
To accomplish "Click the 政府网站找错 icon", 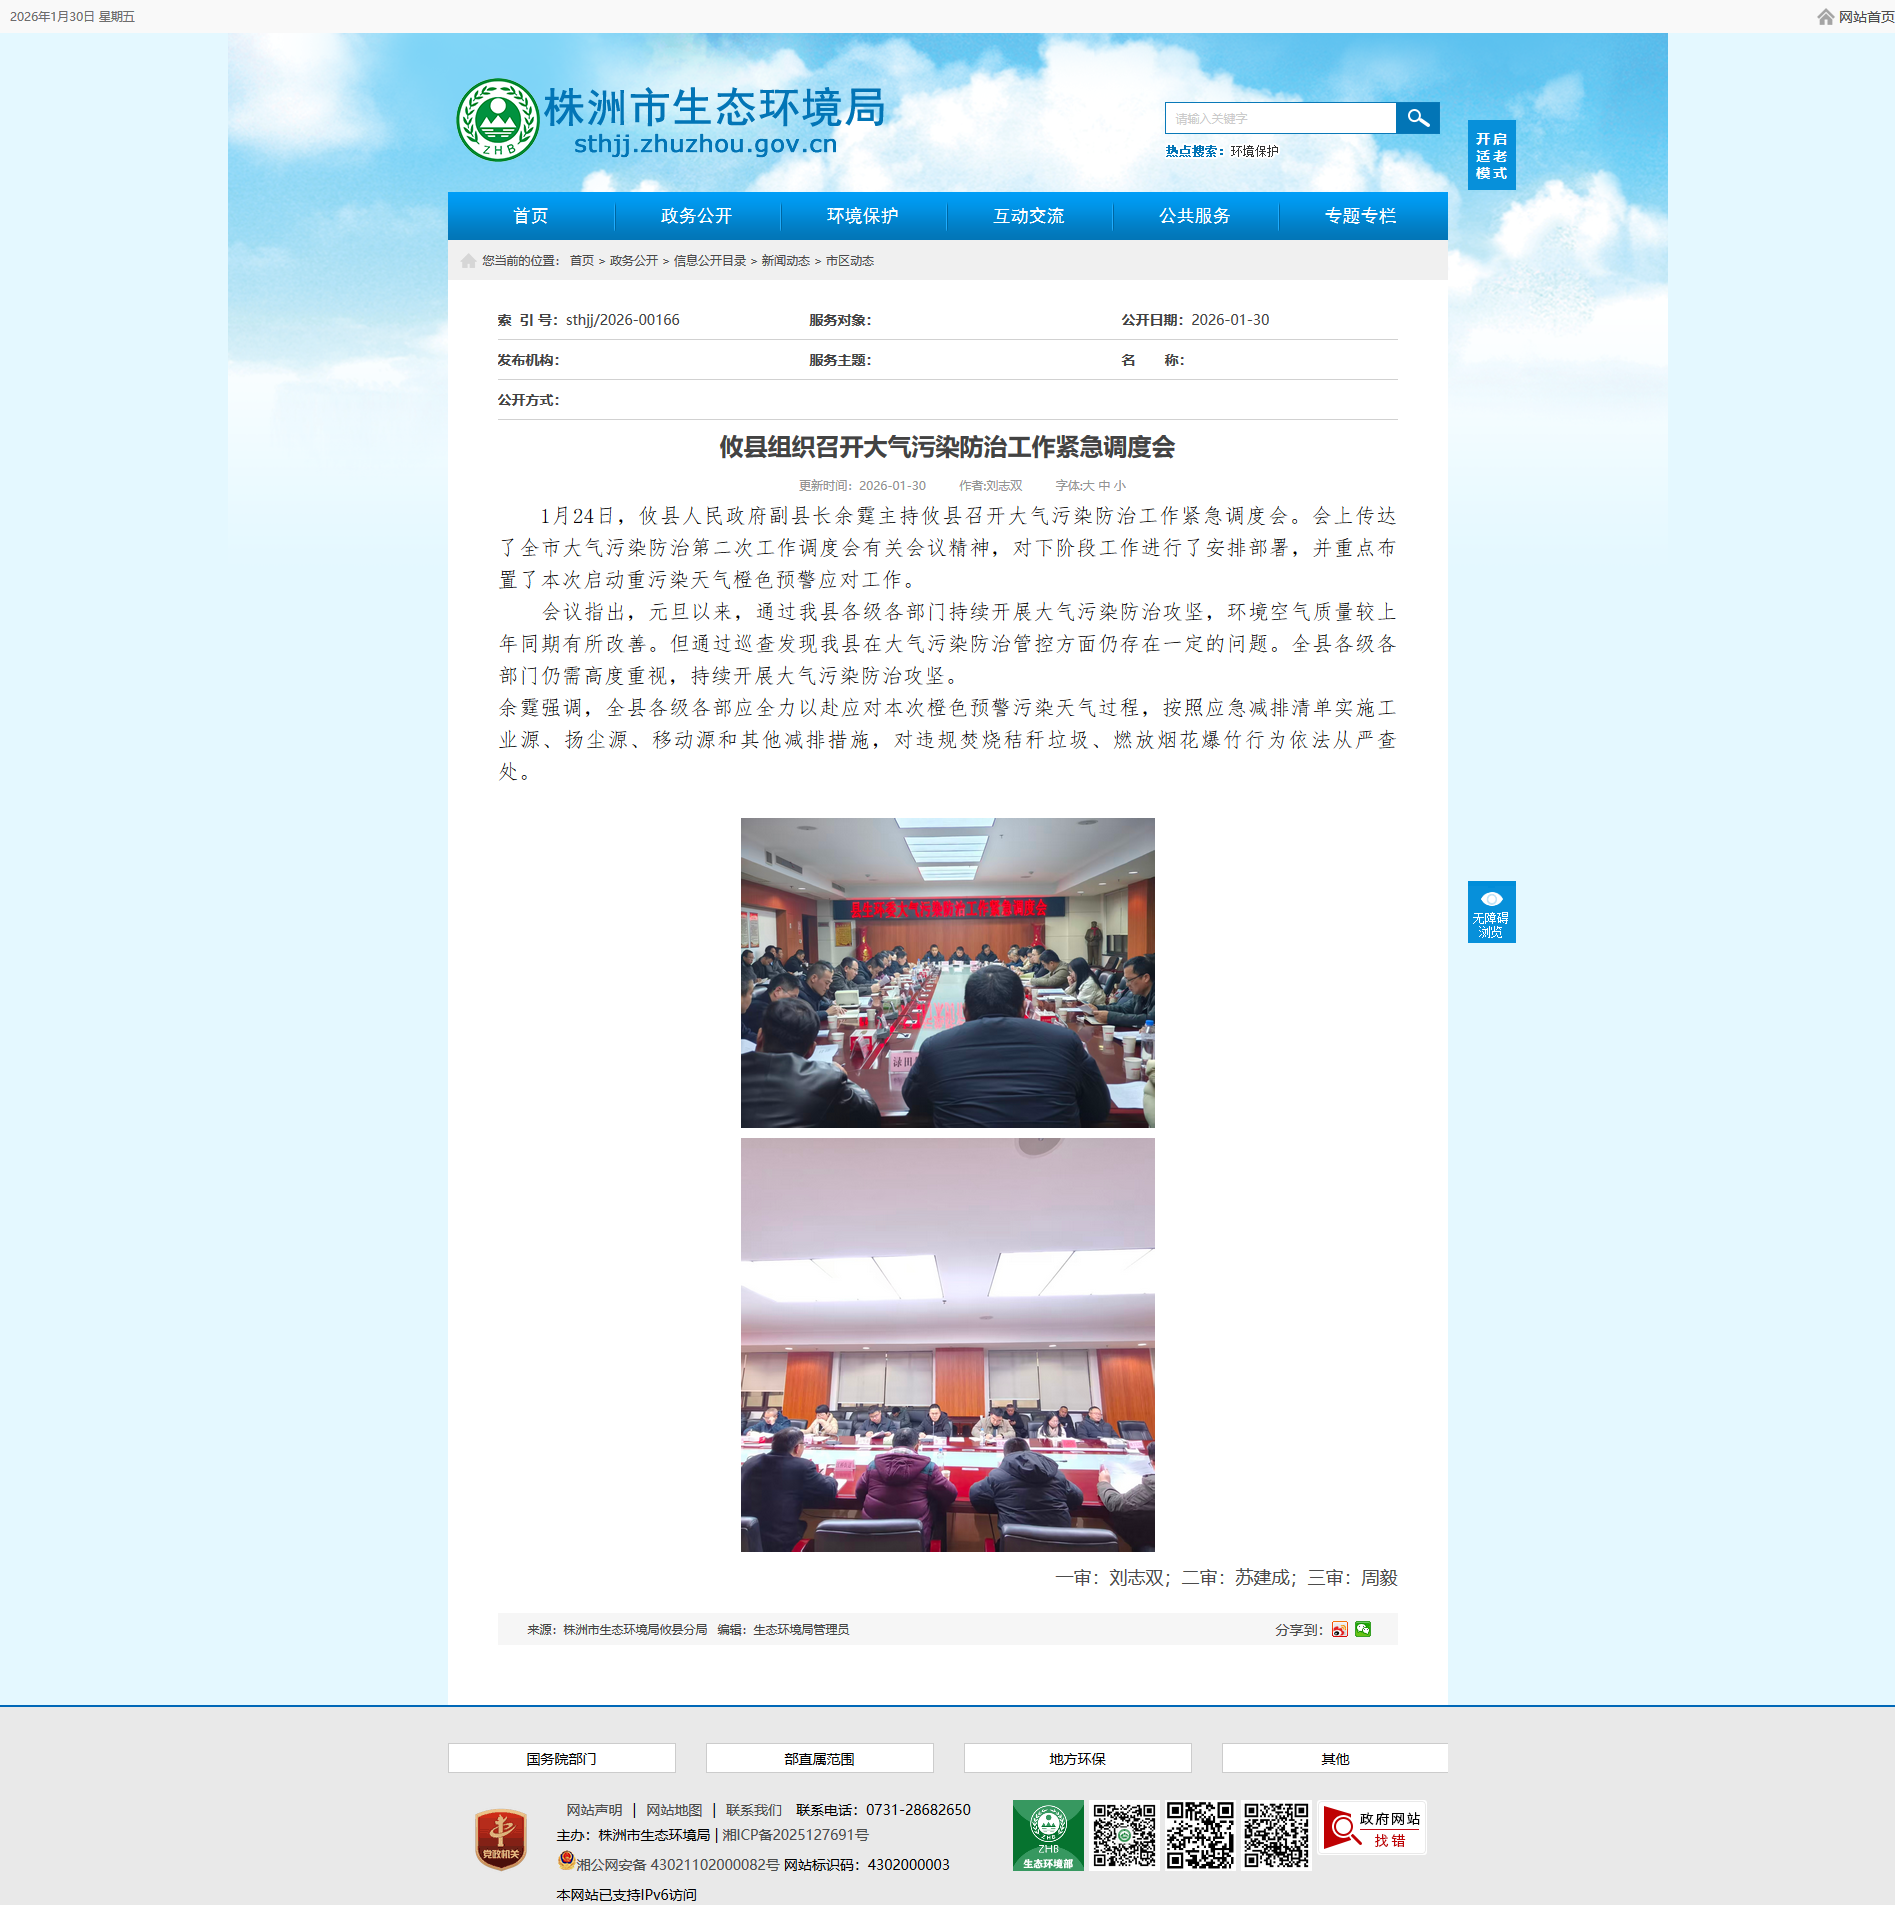I will point(1372,1829).
